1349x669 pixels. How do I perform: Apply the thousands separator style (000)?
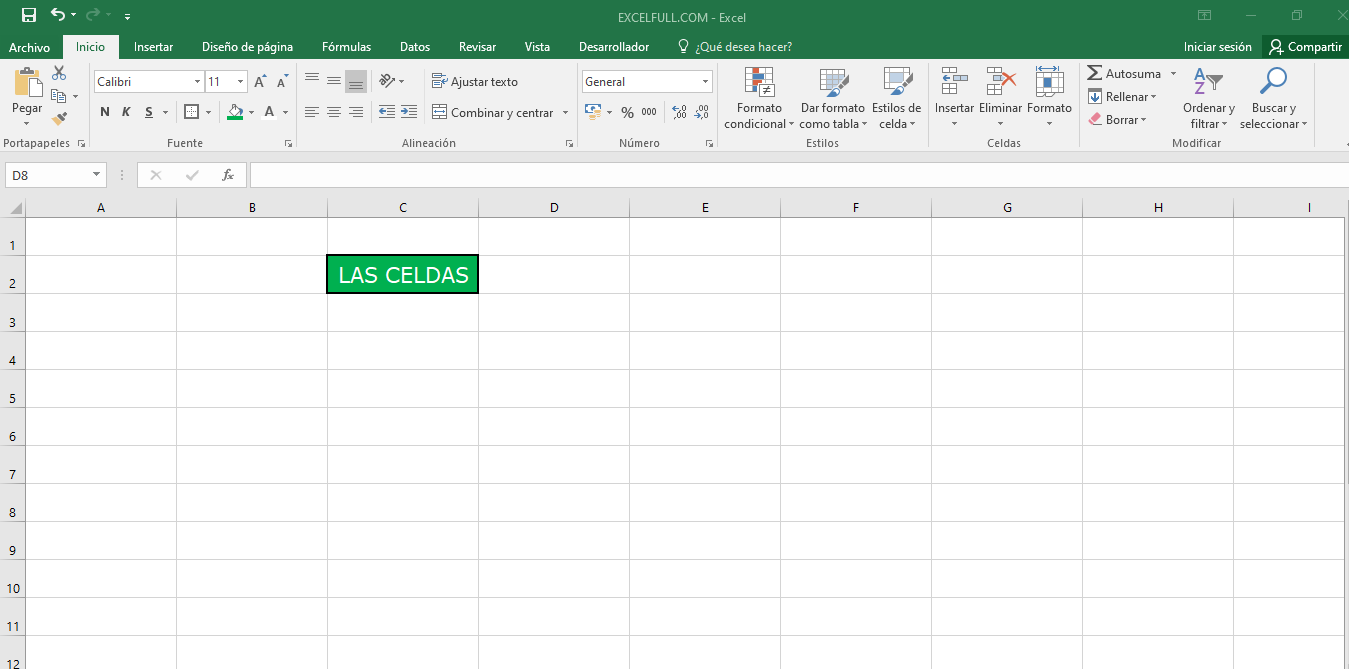(x=649, y=112)
